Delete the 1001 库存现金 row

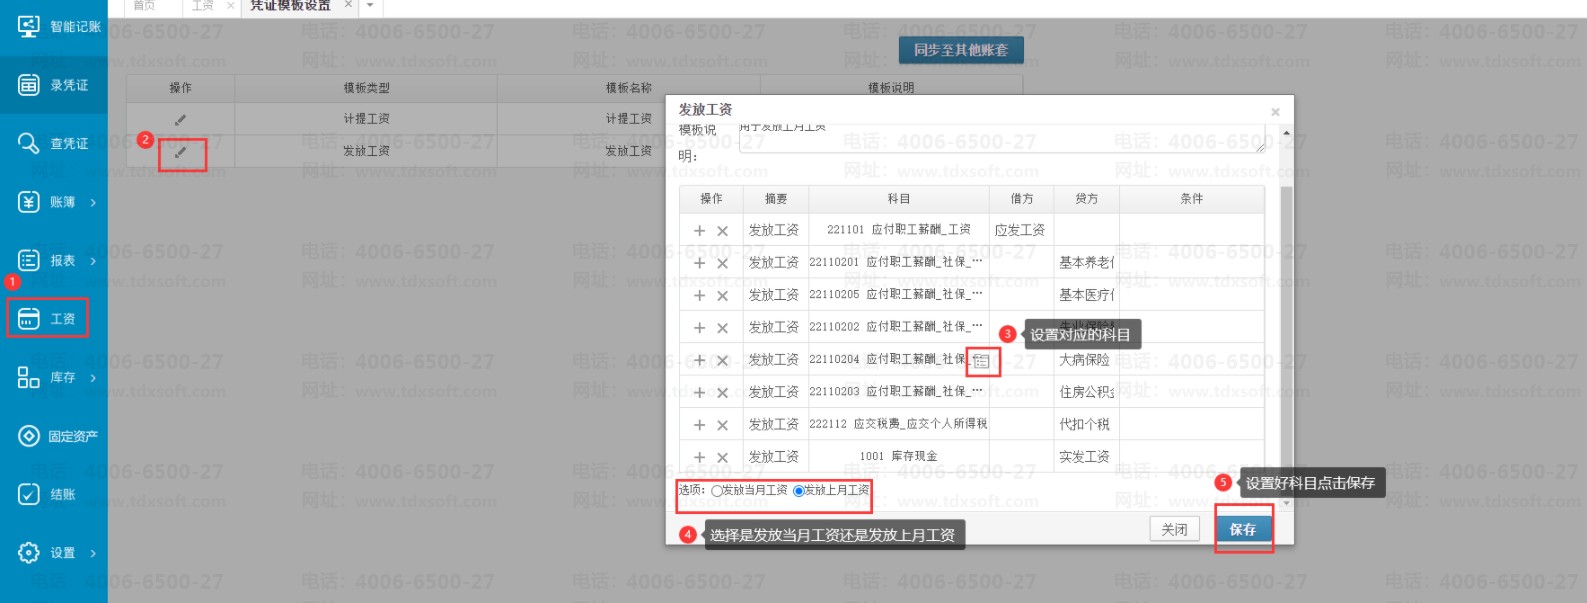pyautogui.click(x=722, y=458)
